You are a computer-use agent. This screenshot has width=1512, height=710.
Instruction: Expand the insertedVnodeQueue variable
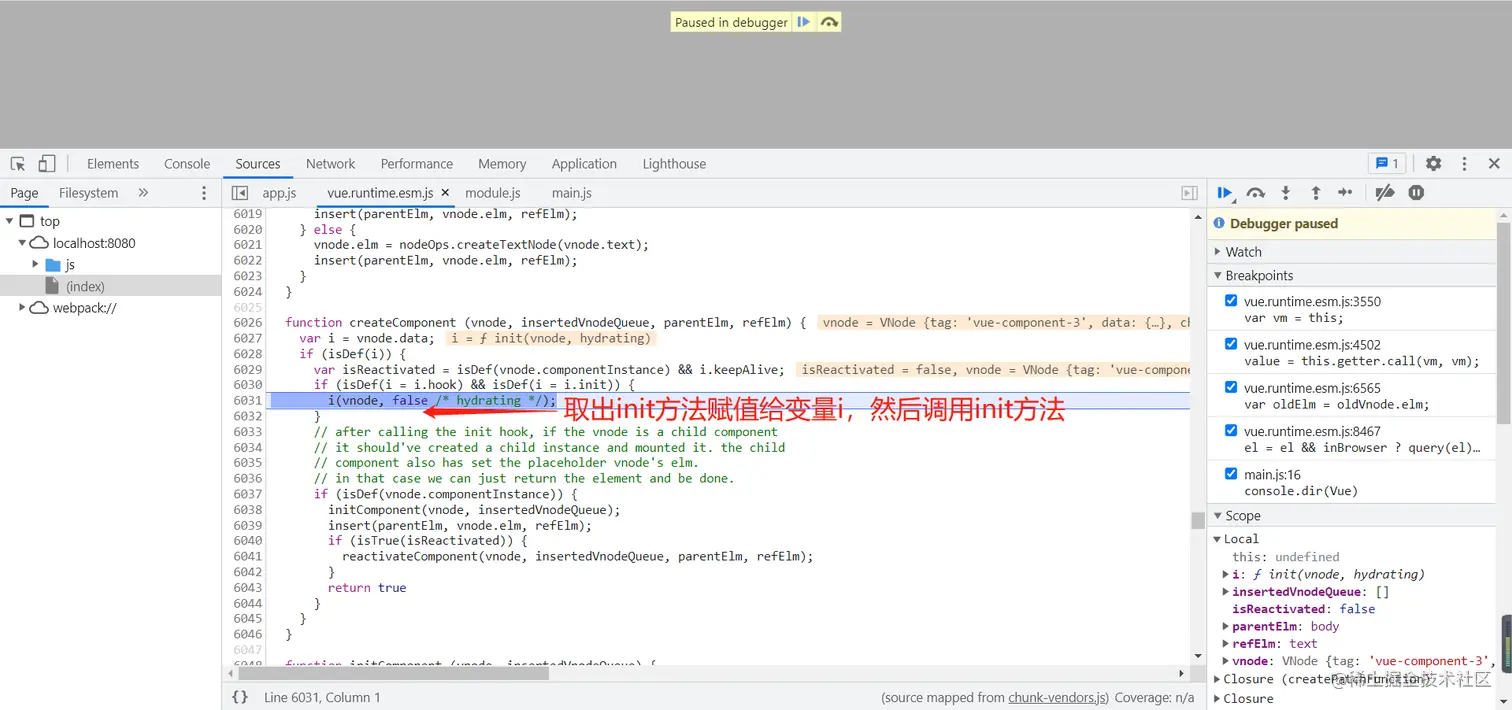click(1227, 592)
